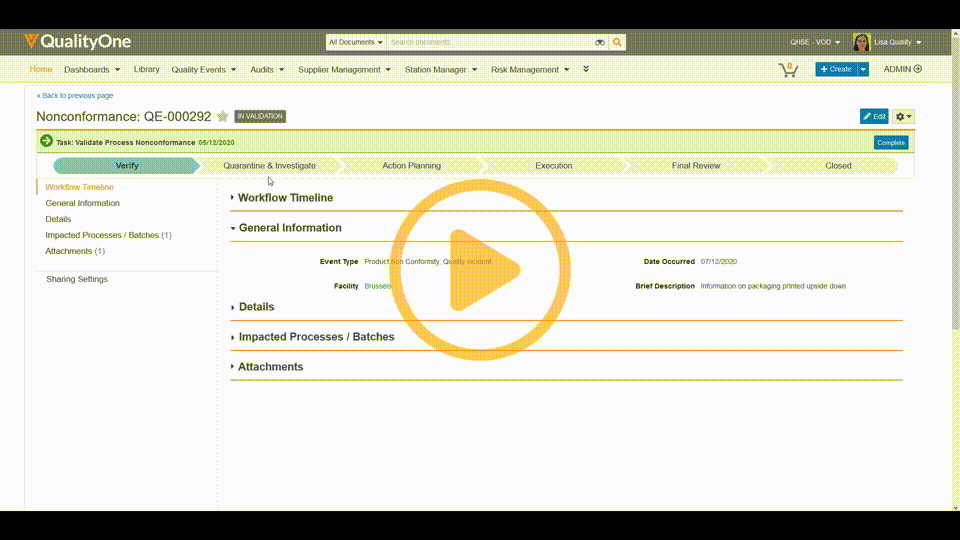Click the 'Information on packaging printed upside down' text
960x540 pixels.
[773, 286]
